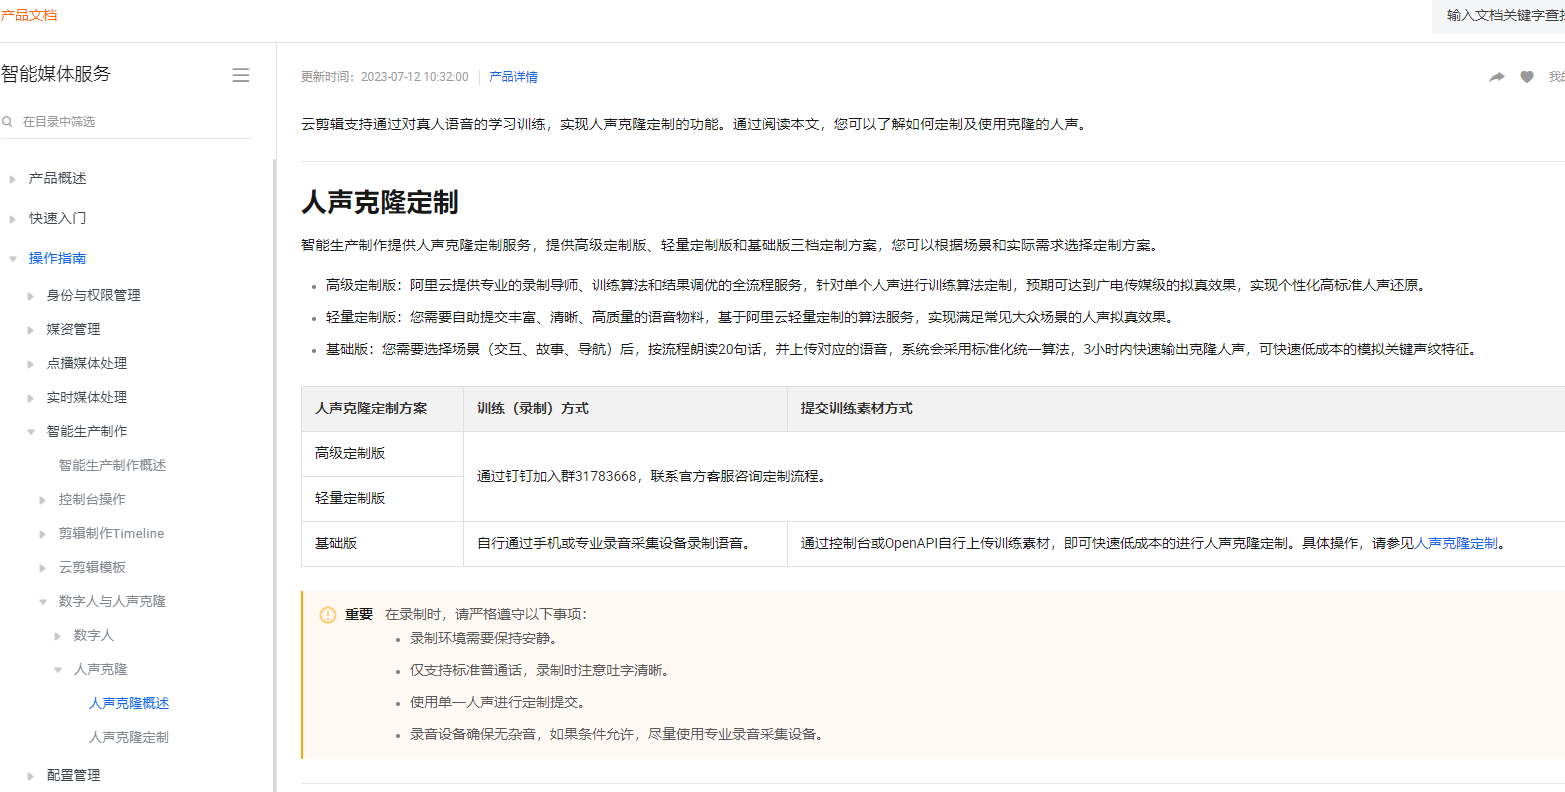Open 云剪辑模板 item
Image resolution: width=1565 pixels, height=792 pixels.
point(93,567)
